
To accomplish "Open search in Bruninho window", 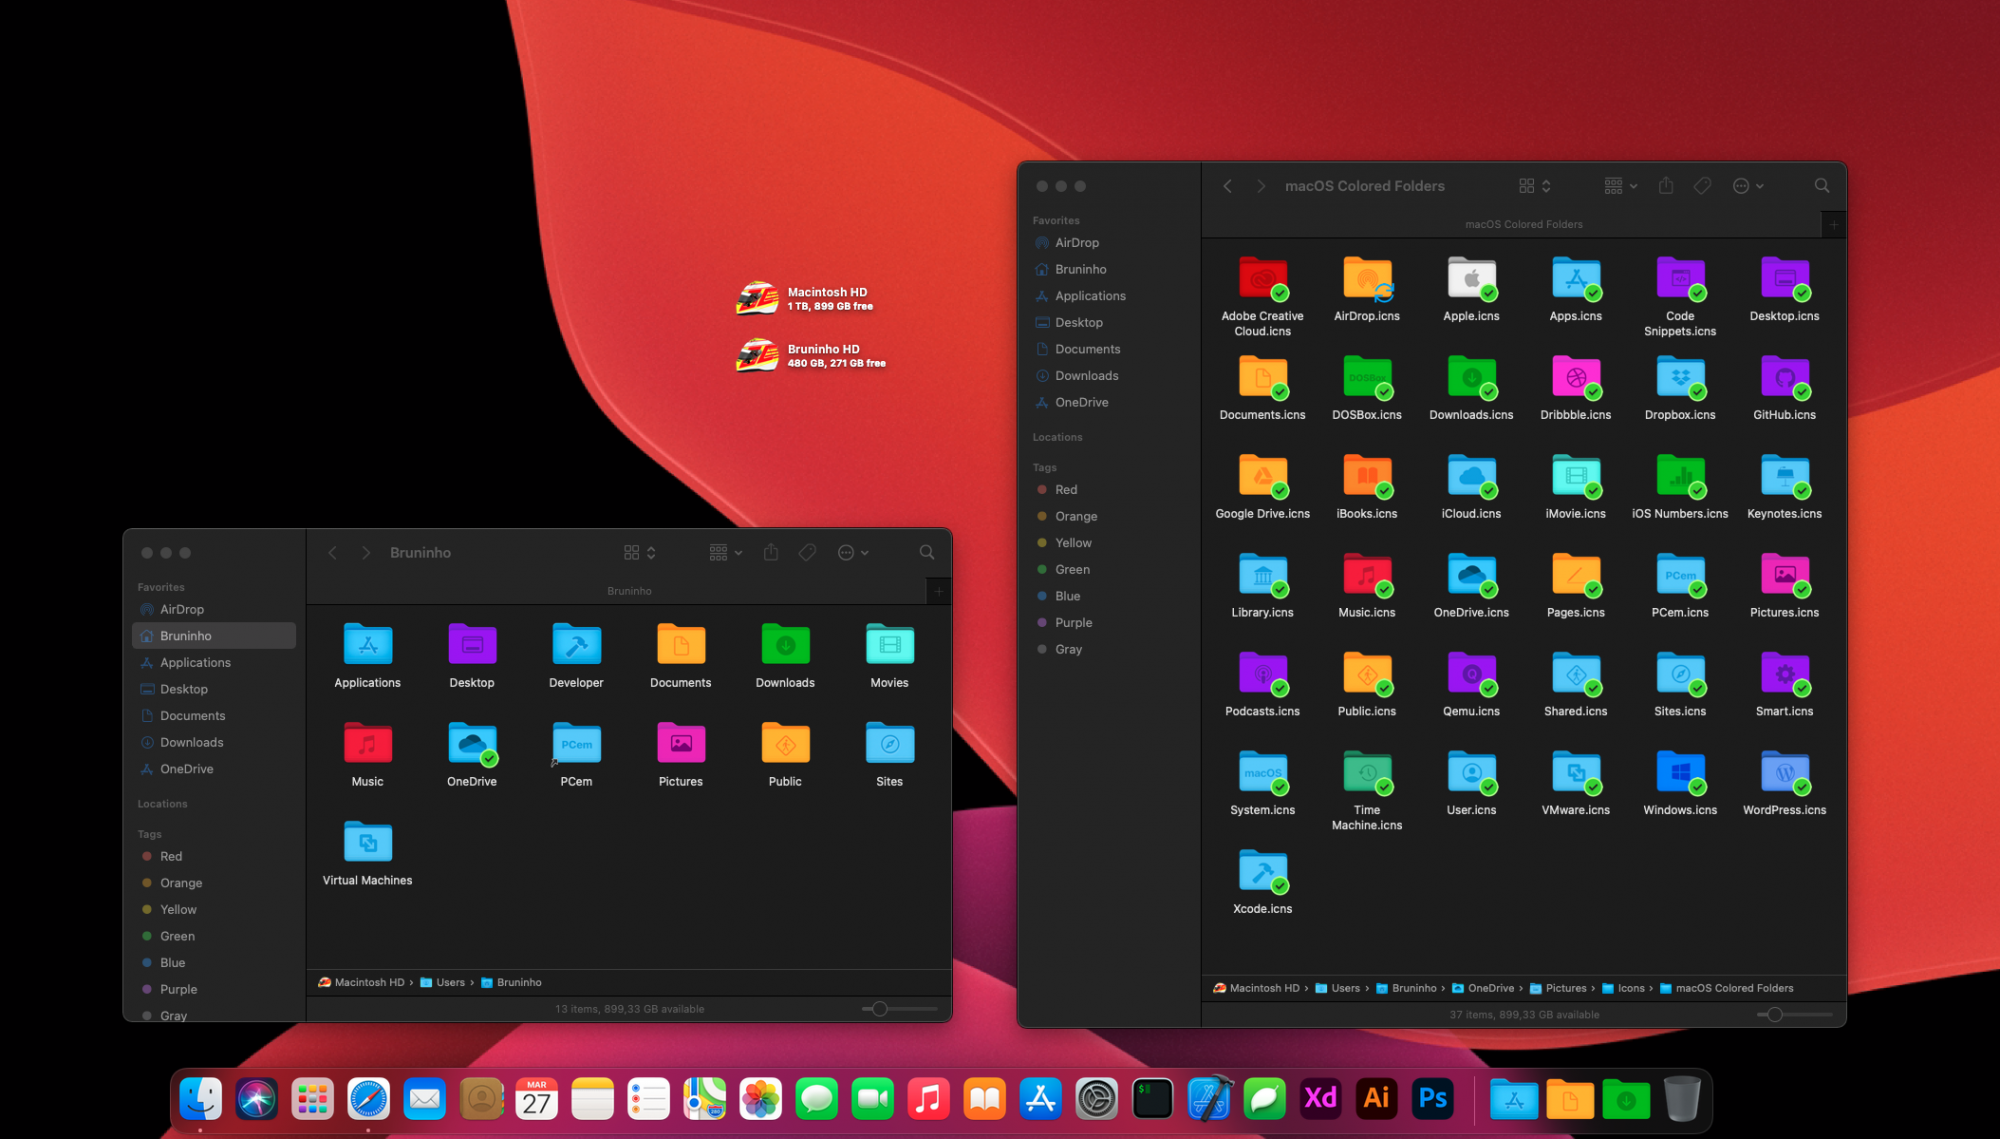I will point(927,553).
